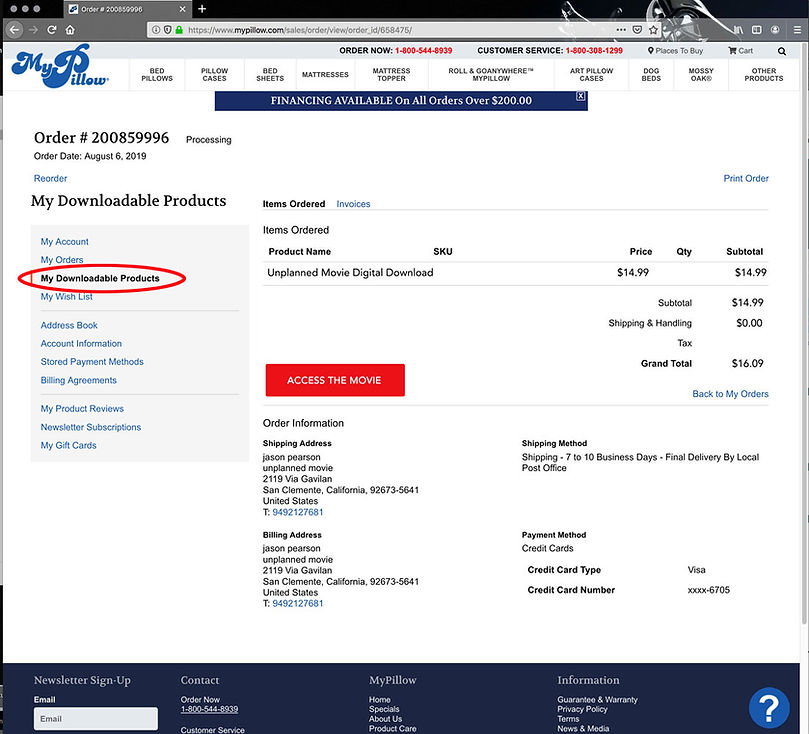Click the Pocket save icon
809x734 pixels.
pos(637,30)
